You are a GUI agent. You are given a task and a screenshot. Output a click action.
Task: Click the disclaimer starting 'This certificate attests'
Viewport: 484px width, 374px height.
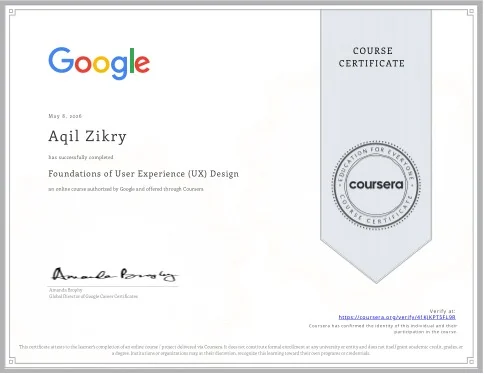241,350
